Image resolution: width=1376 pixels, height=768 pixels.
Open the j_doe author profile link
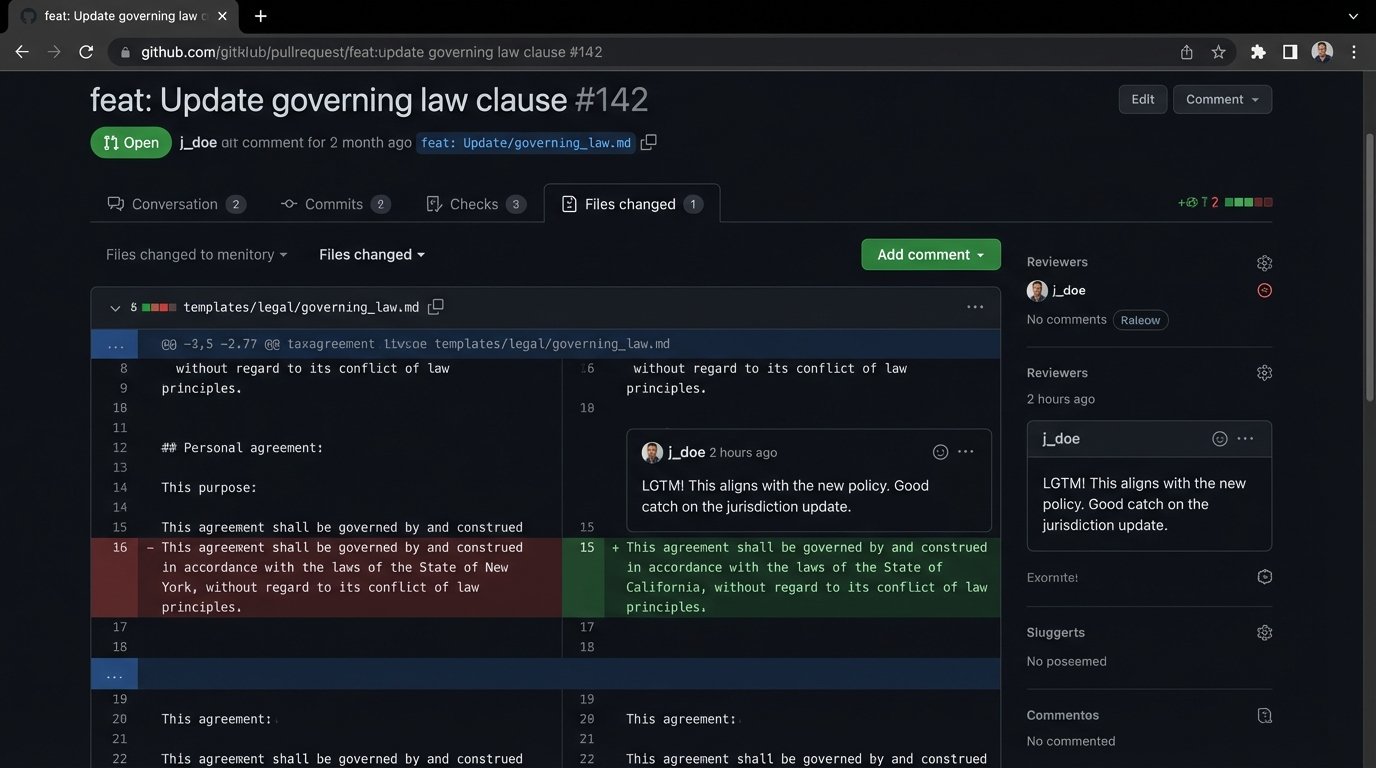pyautogui.click(x=198, y=143)
